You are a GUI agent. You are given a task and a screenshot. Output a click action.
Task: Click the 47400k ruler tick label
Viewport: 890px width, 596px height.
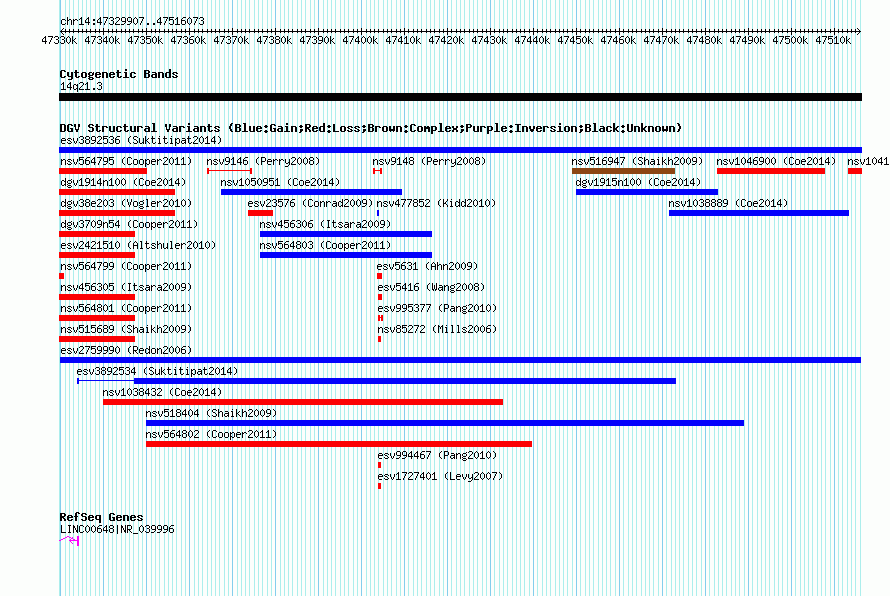360,40
